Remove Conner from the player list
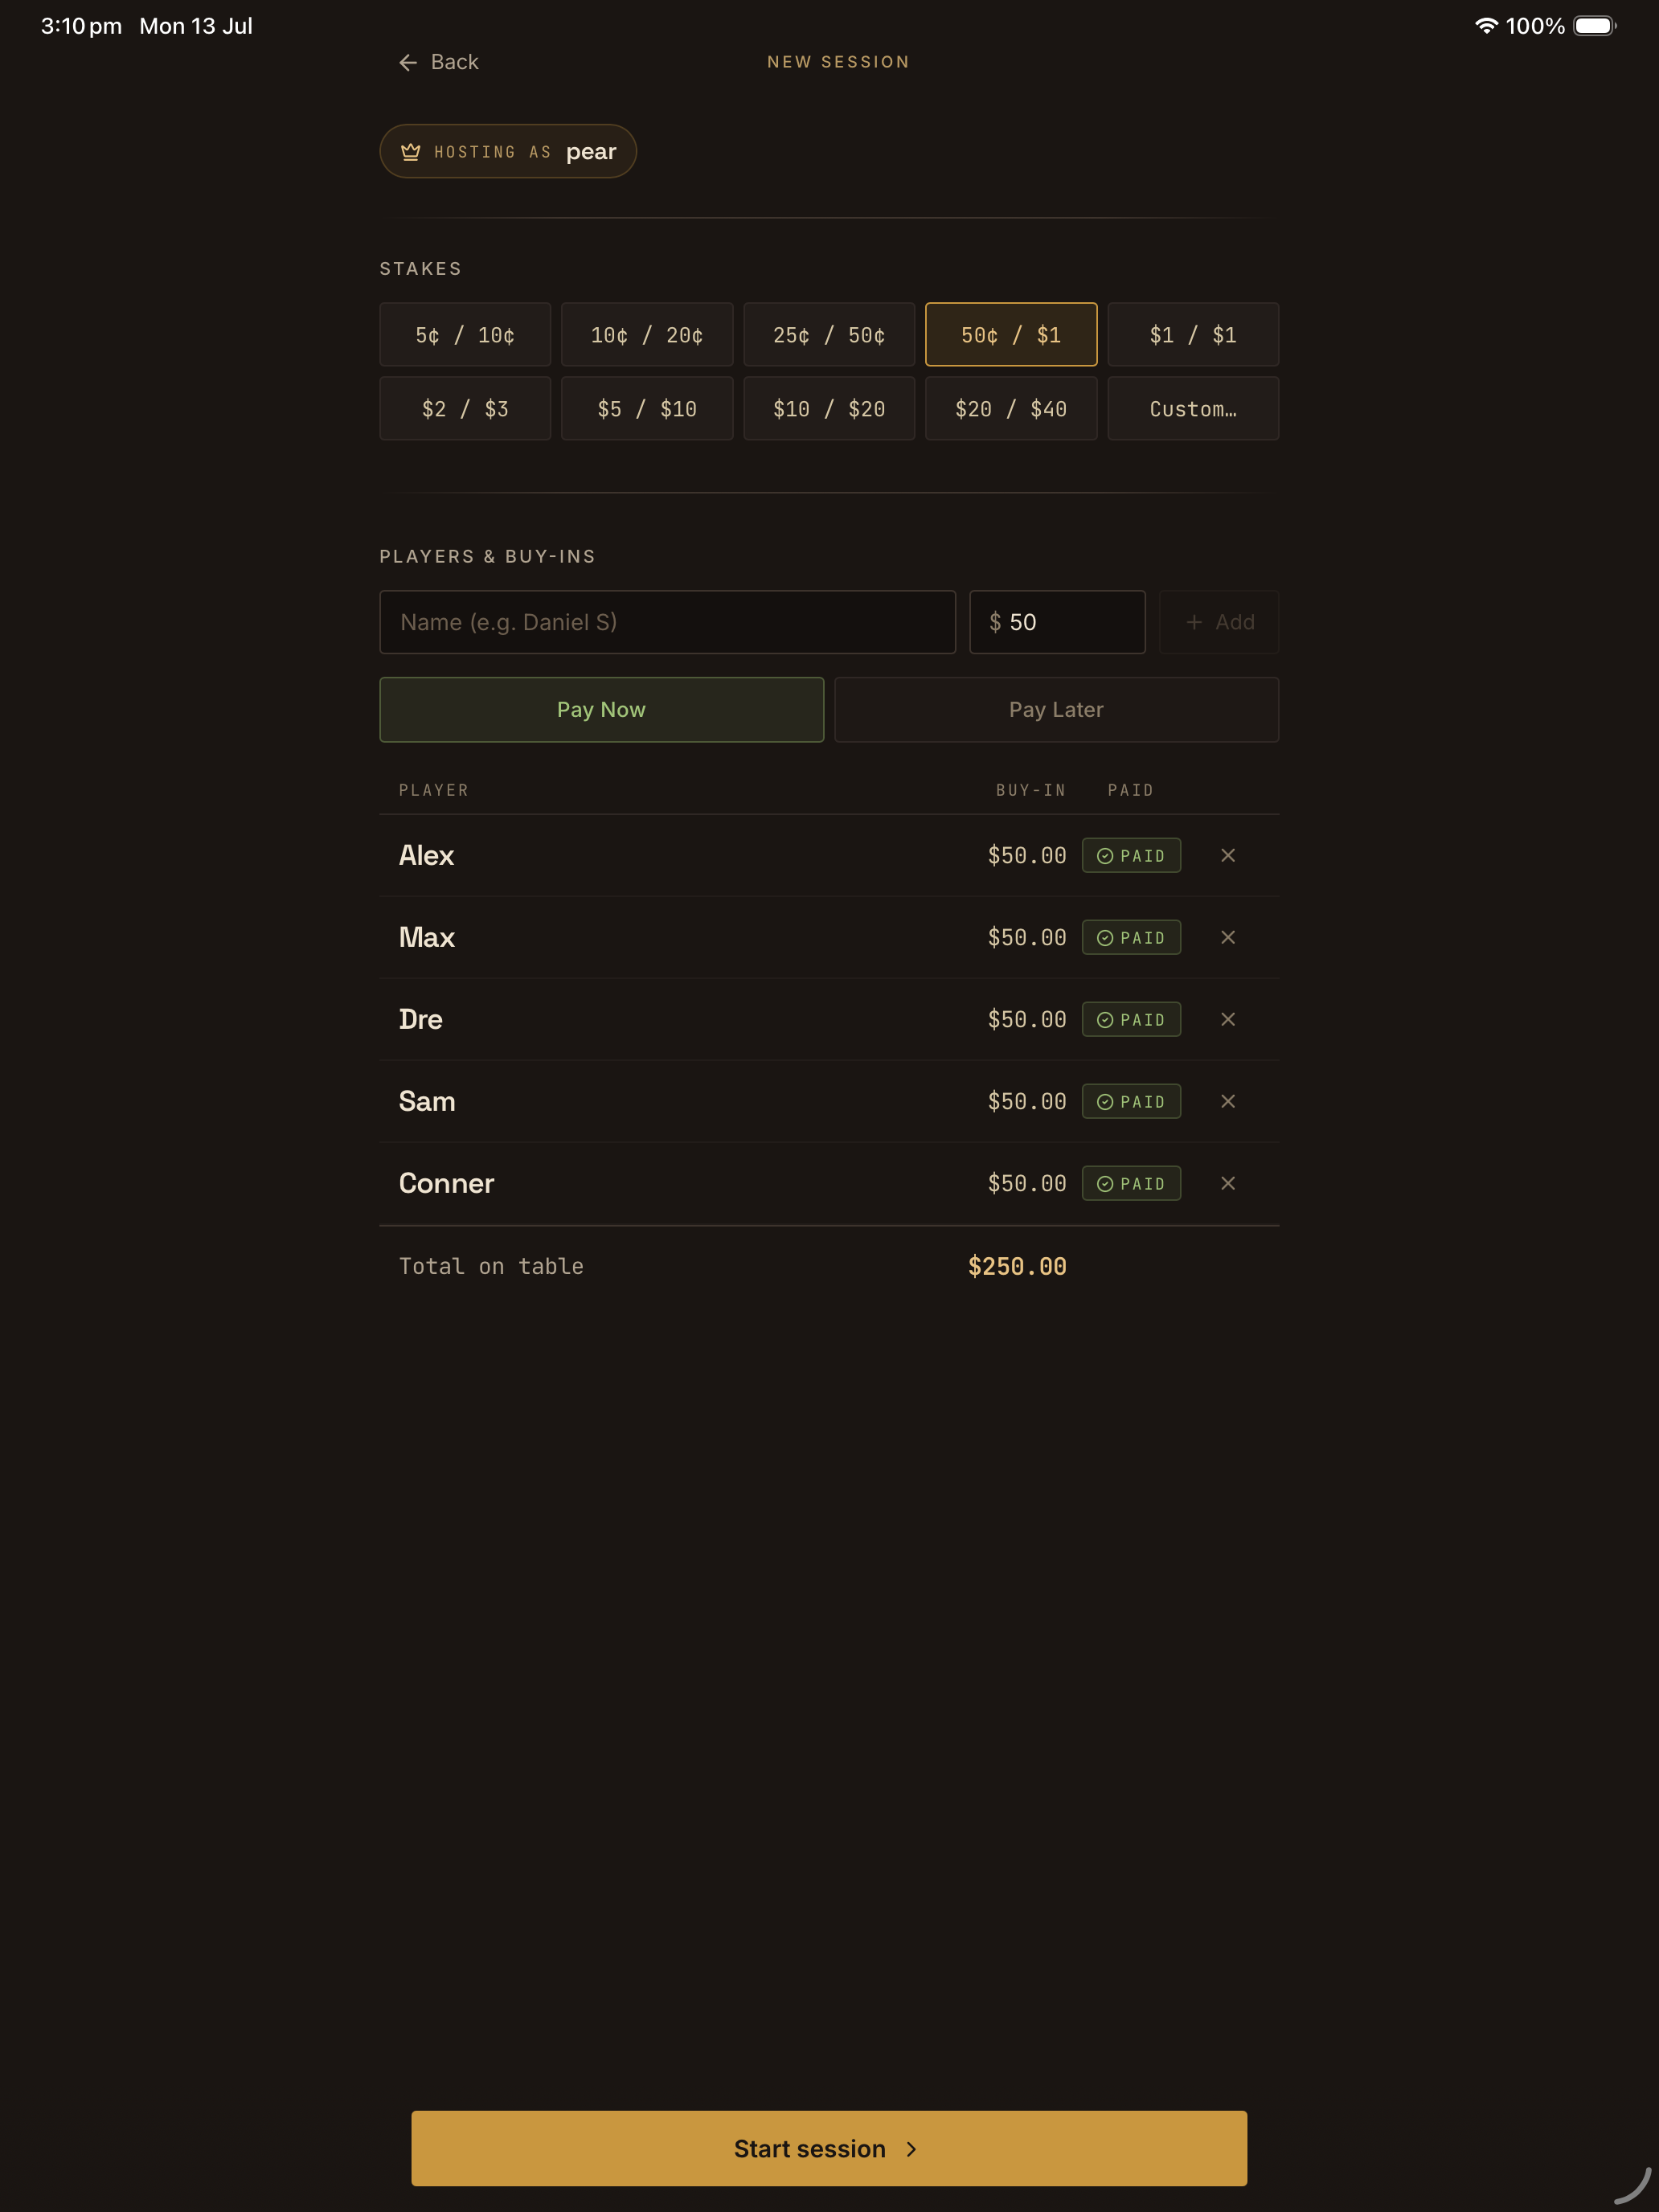The width and height of the screenshot is (1659, 2212). click(x=1228, y=1184)
